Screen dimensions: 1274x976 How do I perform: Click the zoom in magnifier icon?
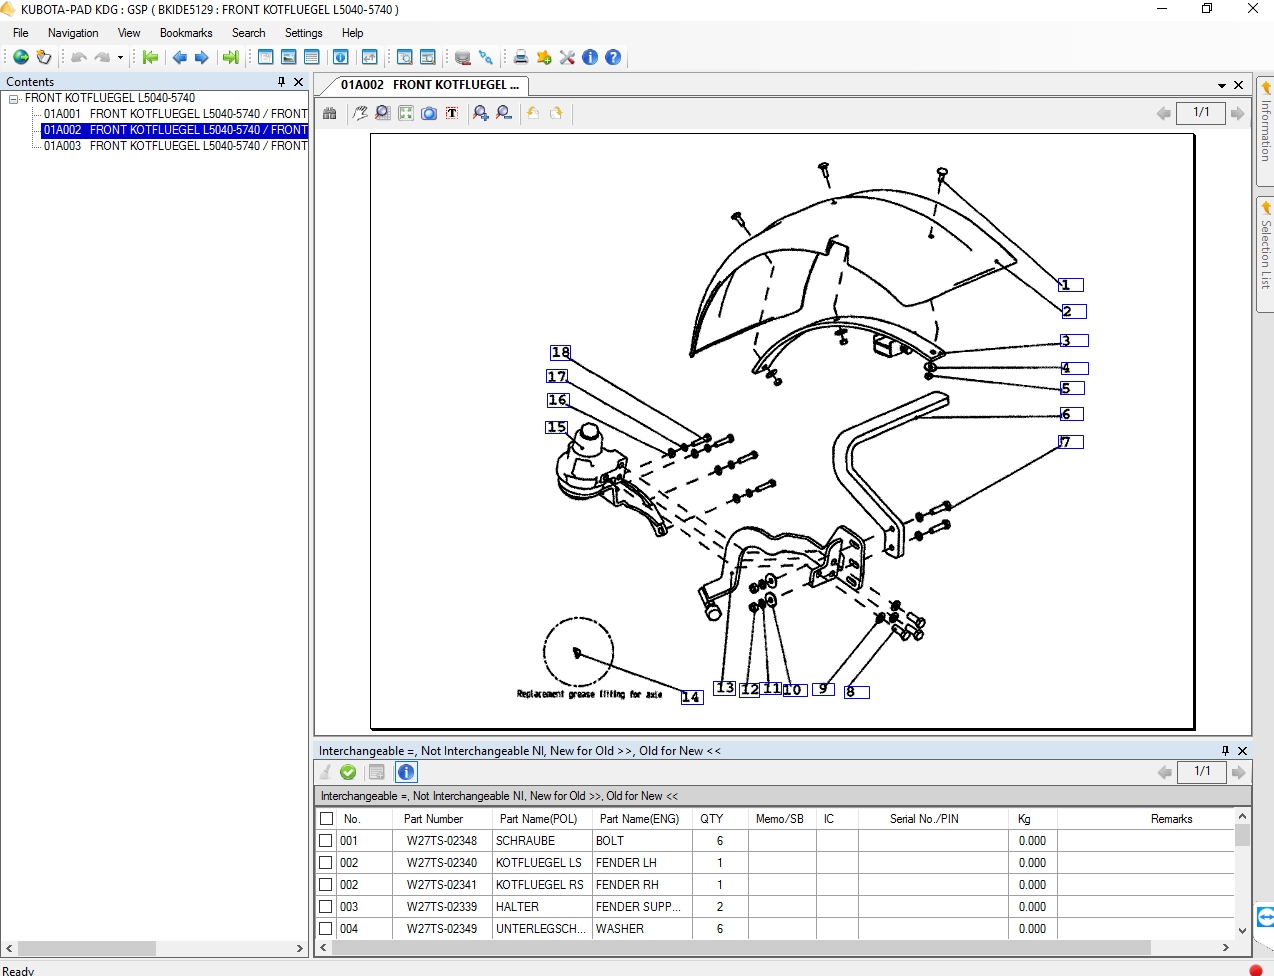[x=481, y=113]
